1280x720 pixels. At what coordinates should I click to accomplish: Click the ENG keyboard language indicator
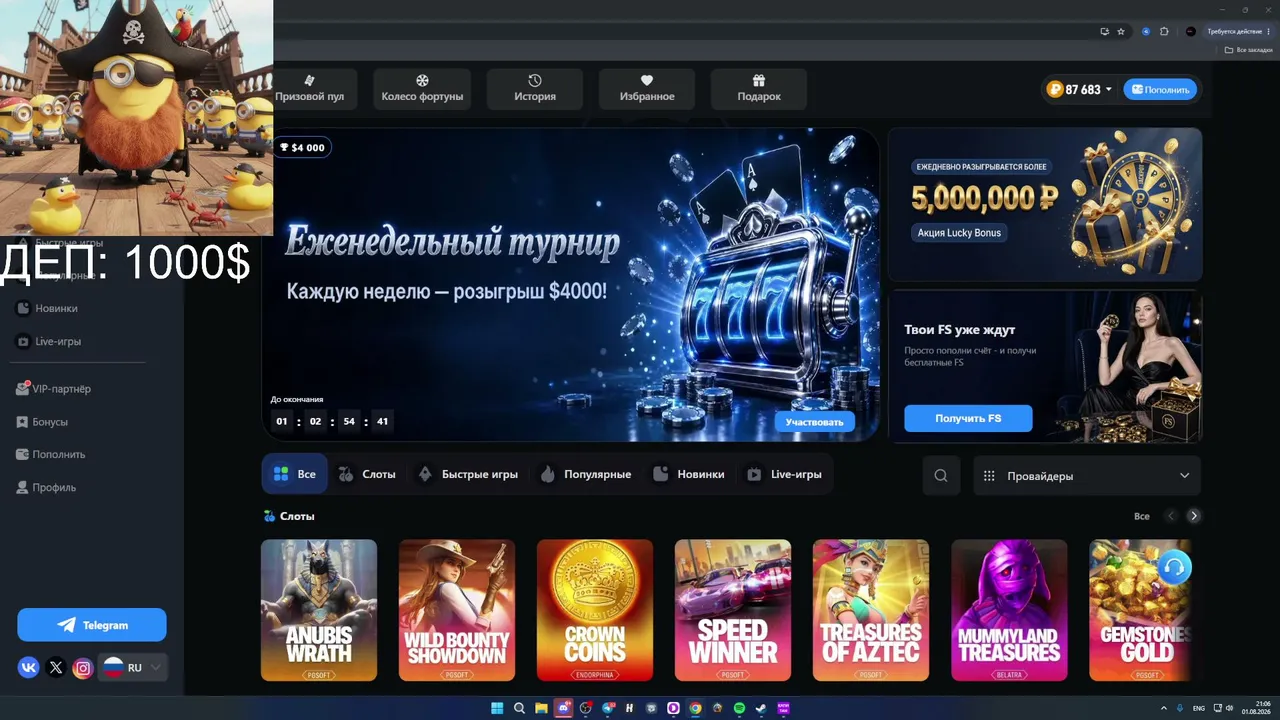point(1199,708)
